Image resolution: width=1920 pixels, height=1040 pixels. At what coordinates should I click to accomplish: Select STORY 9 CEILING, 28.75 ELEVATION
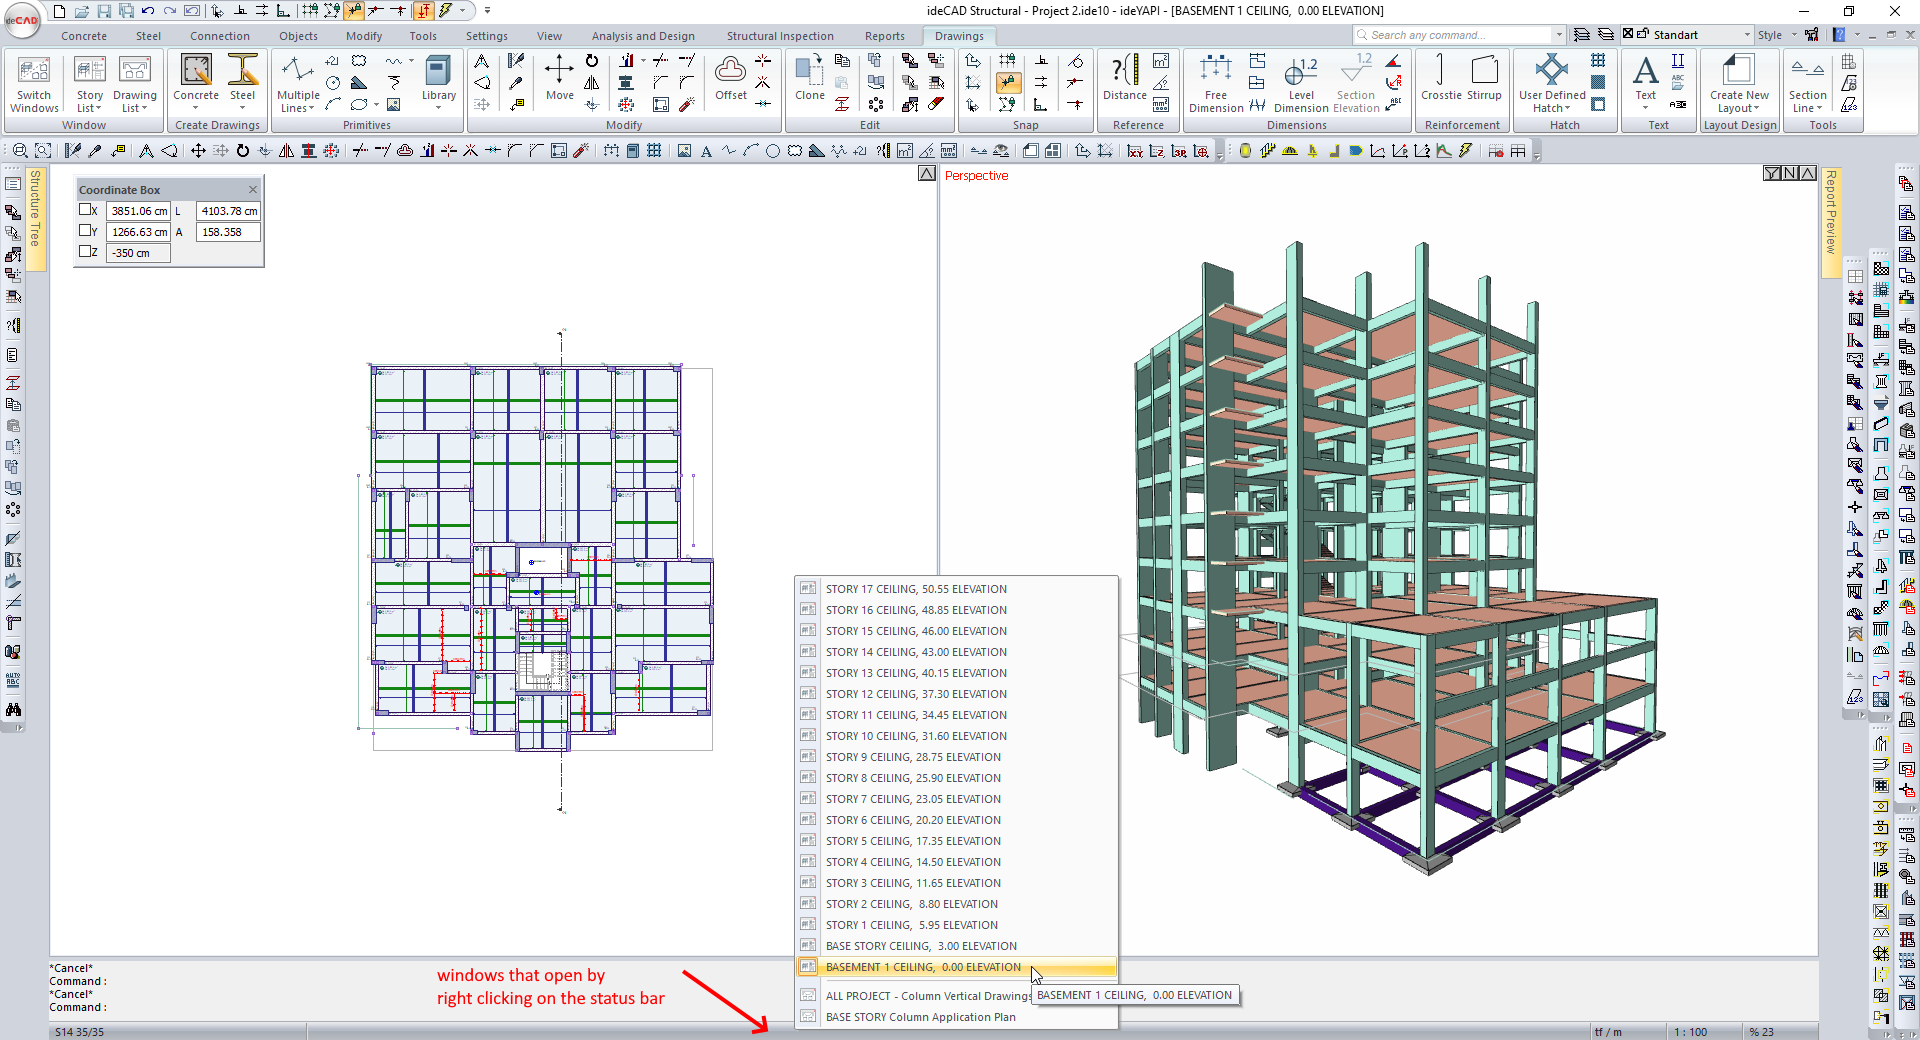pos(912,757)
